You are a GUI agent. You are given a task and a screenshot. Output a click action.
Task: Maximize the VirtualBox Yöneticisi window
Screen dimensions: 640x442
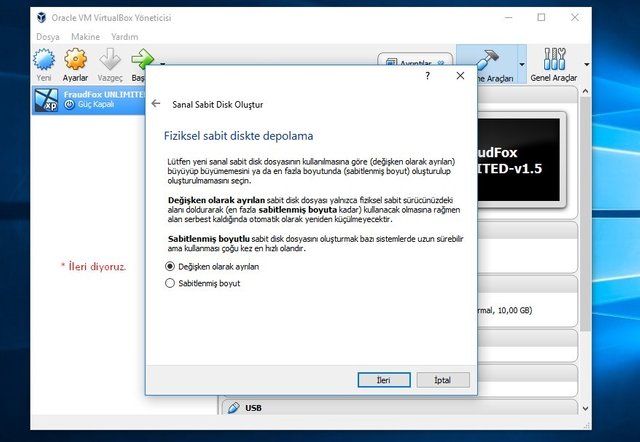(541, 17)
